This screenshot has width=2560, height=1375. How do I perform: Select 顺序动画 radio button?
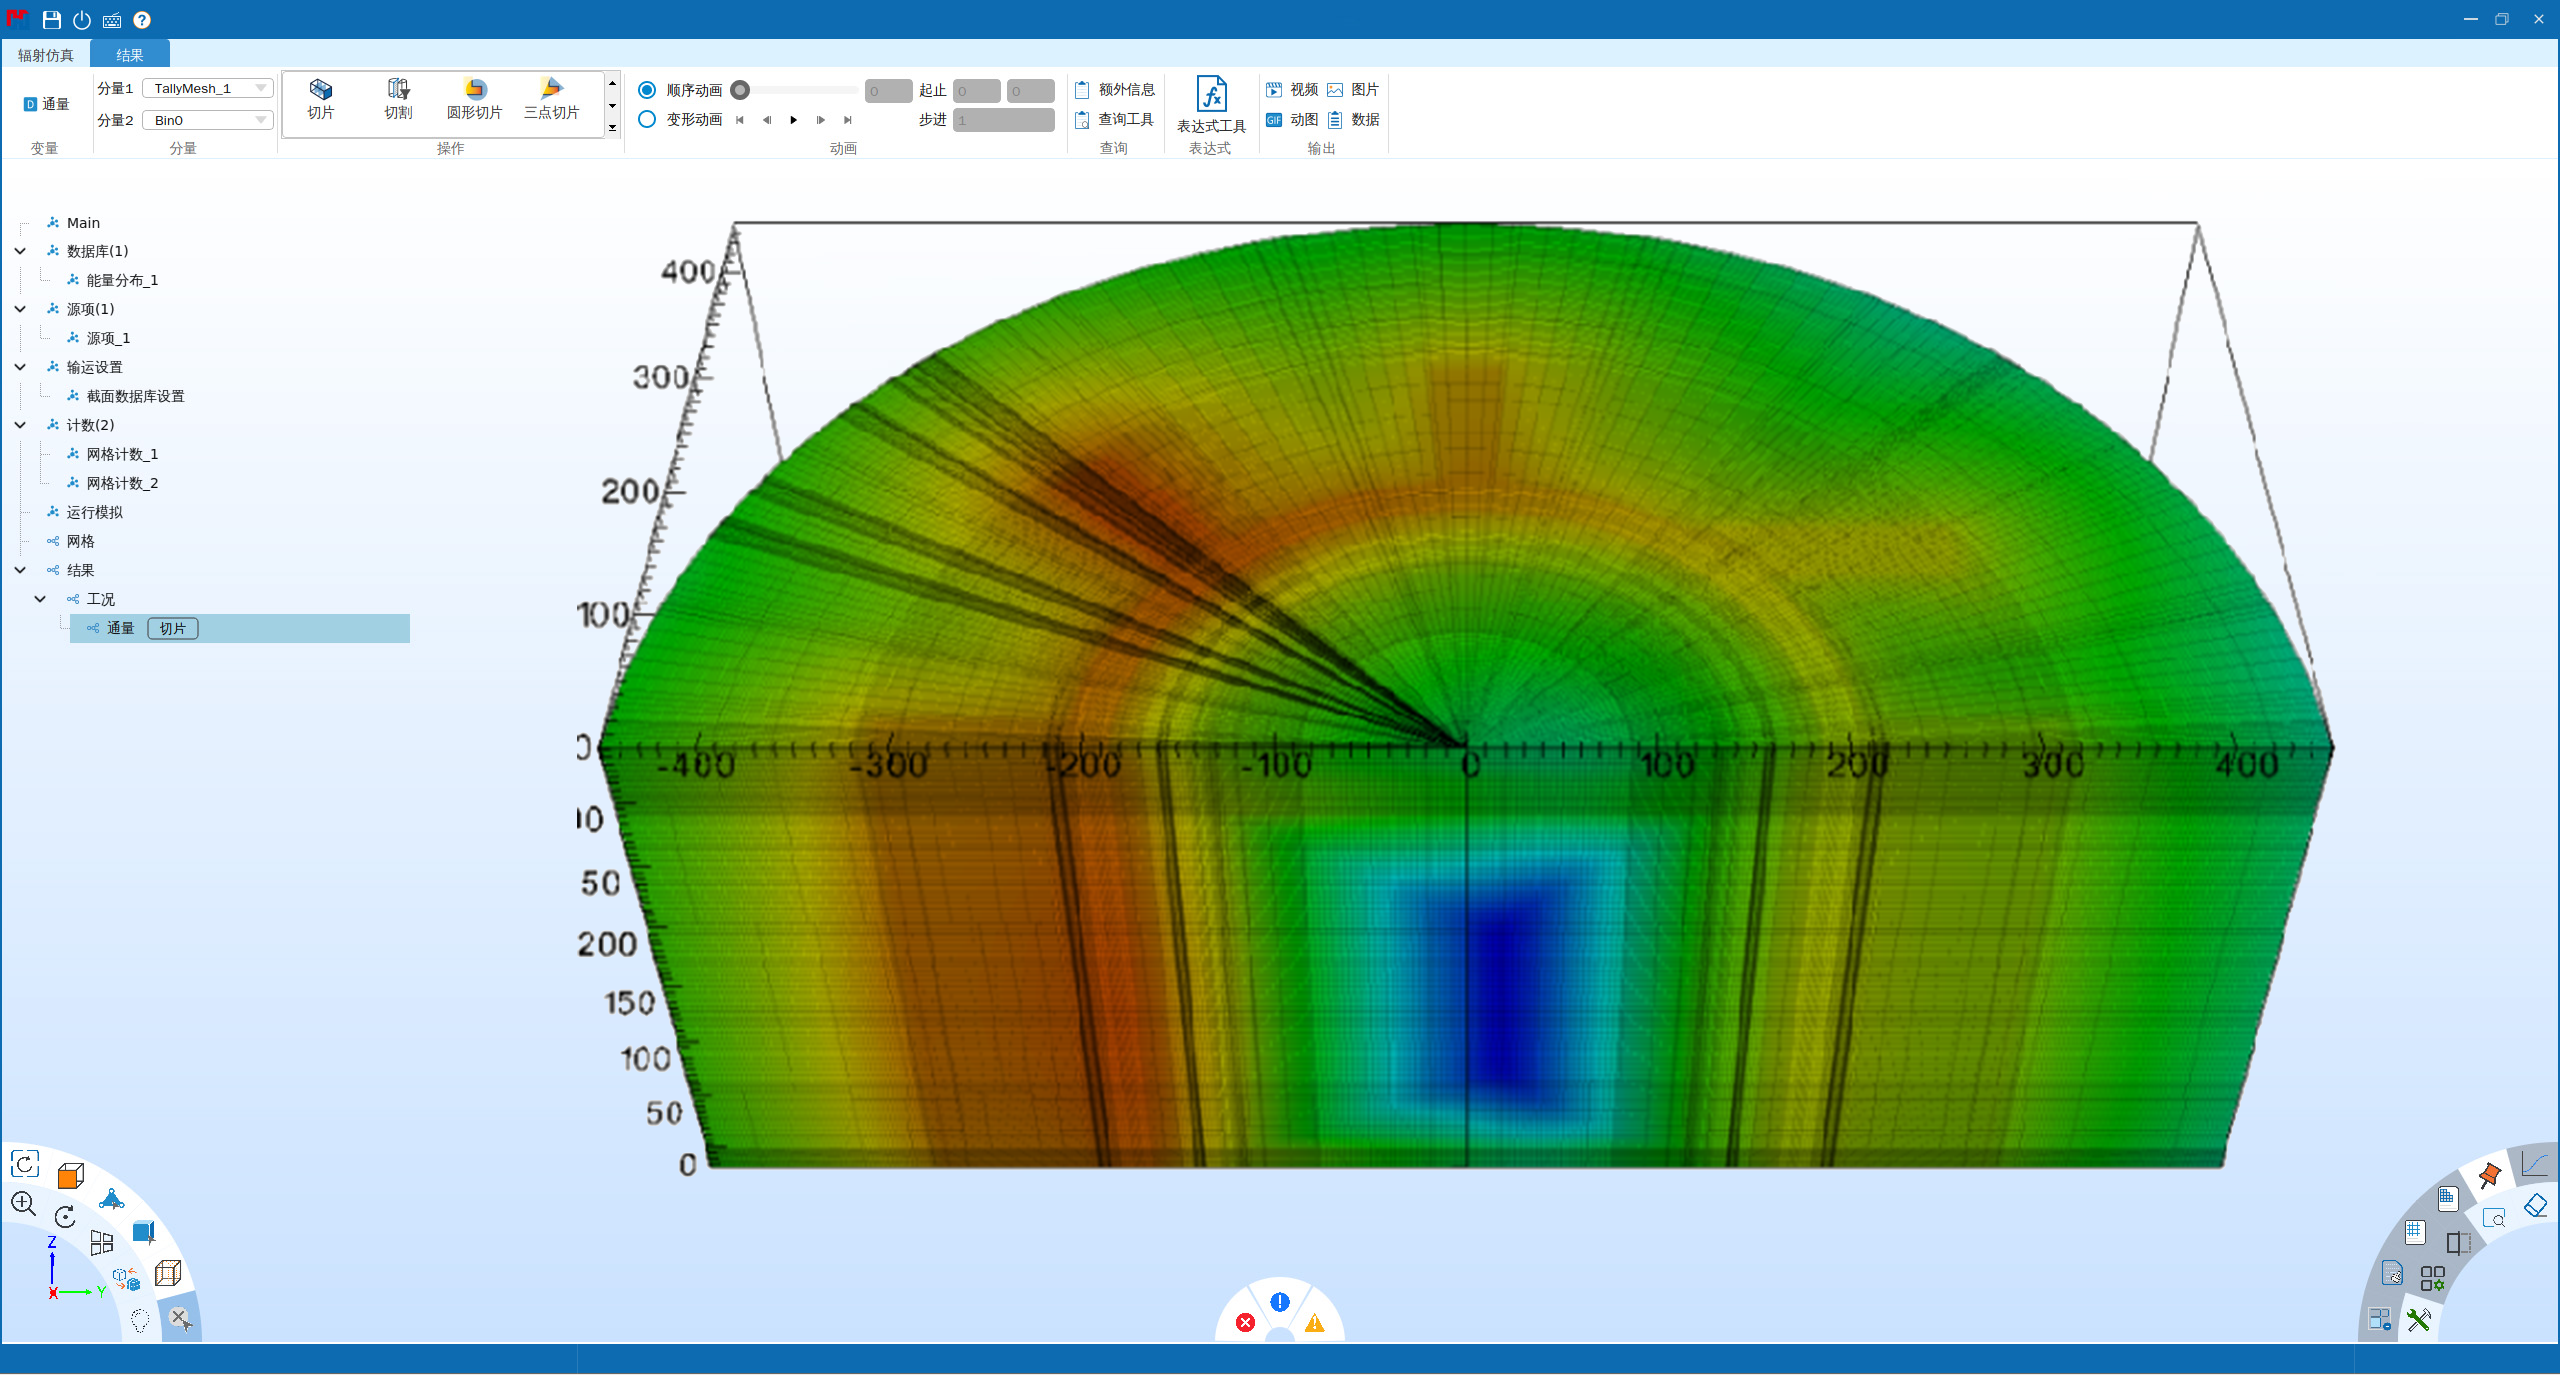coord(647,90)
